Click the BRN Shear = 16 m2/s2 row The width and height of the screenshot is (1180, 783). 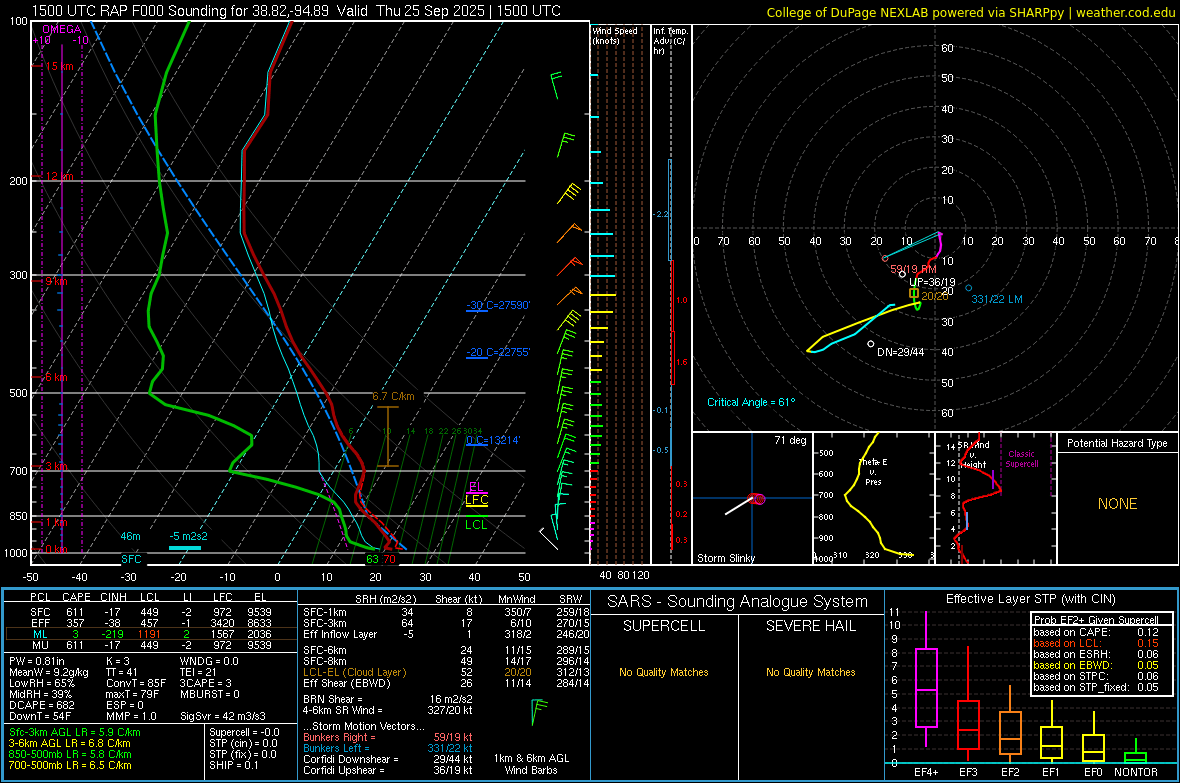click(388, 699)
